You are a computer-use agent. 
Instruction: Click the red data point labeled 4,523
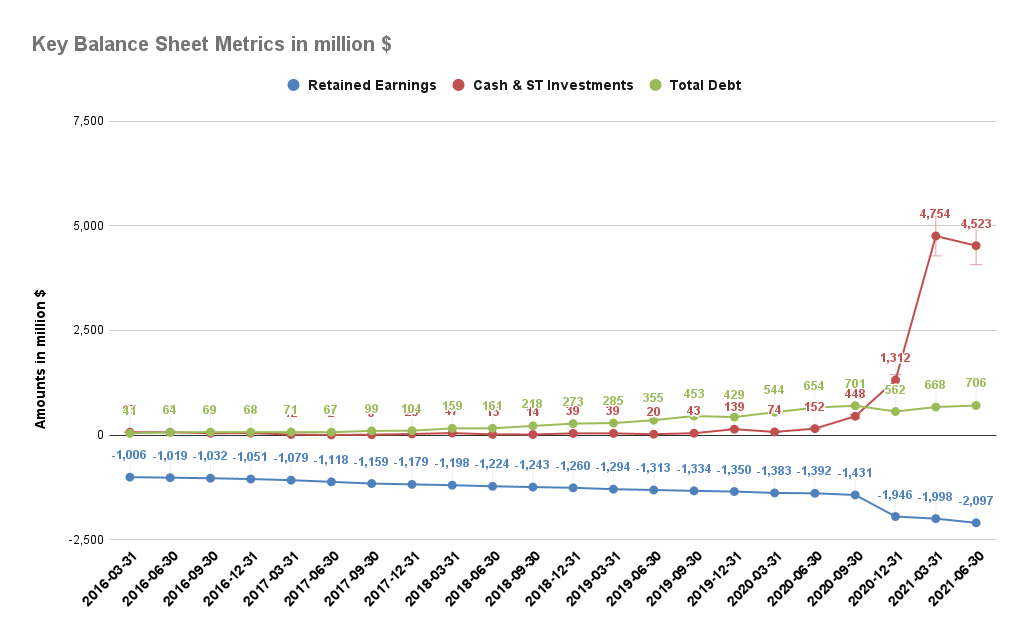975,244
